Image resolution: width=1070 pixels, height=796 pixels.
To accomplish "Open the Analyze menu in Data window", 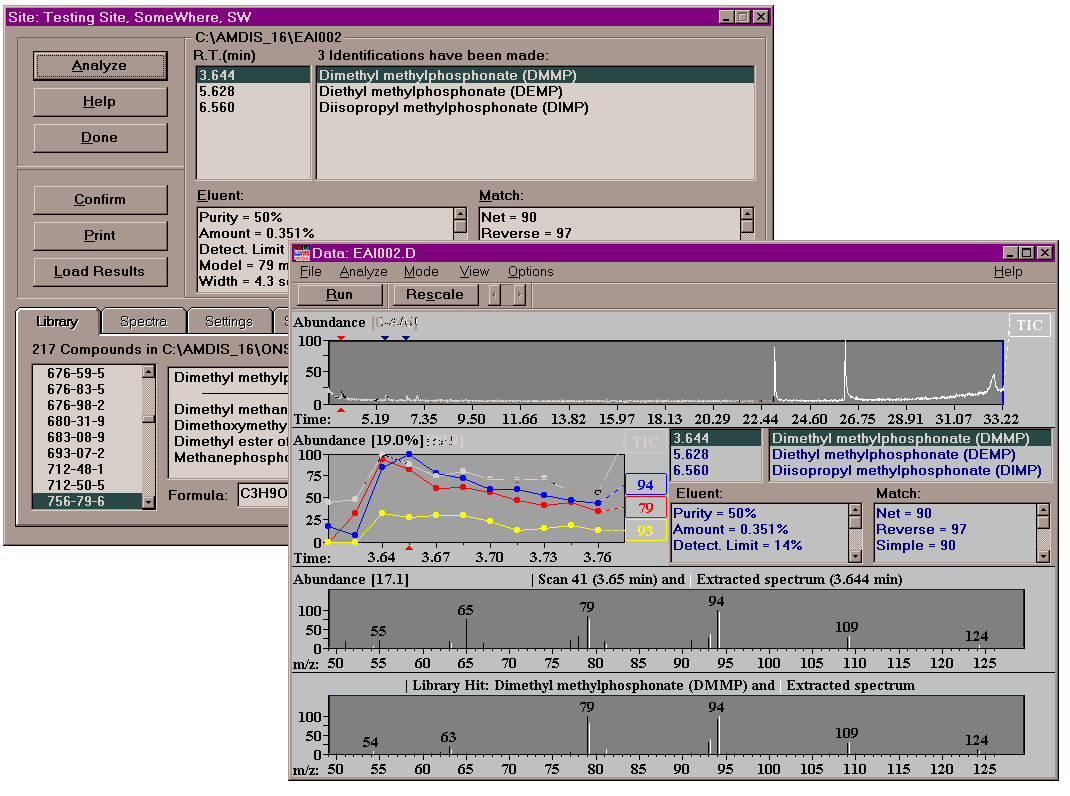I will [x=363, y=271].
